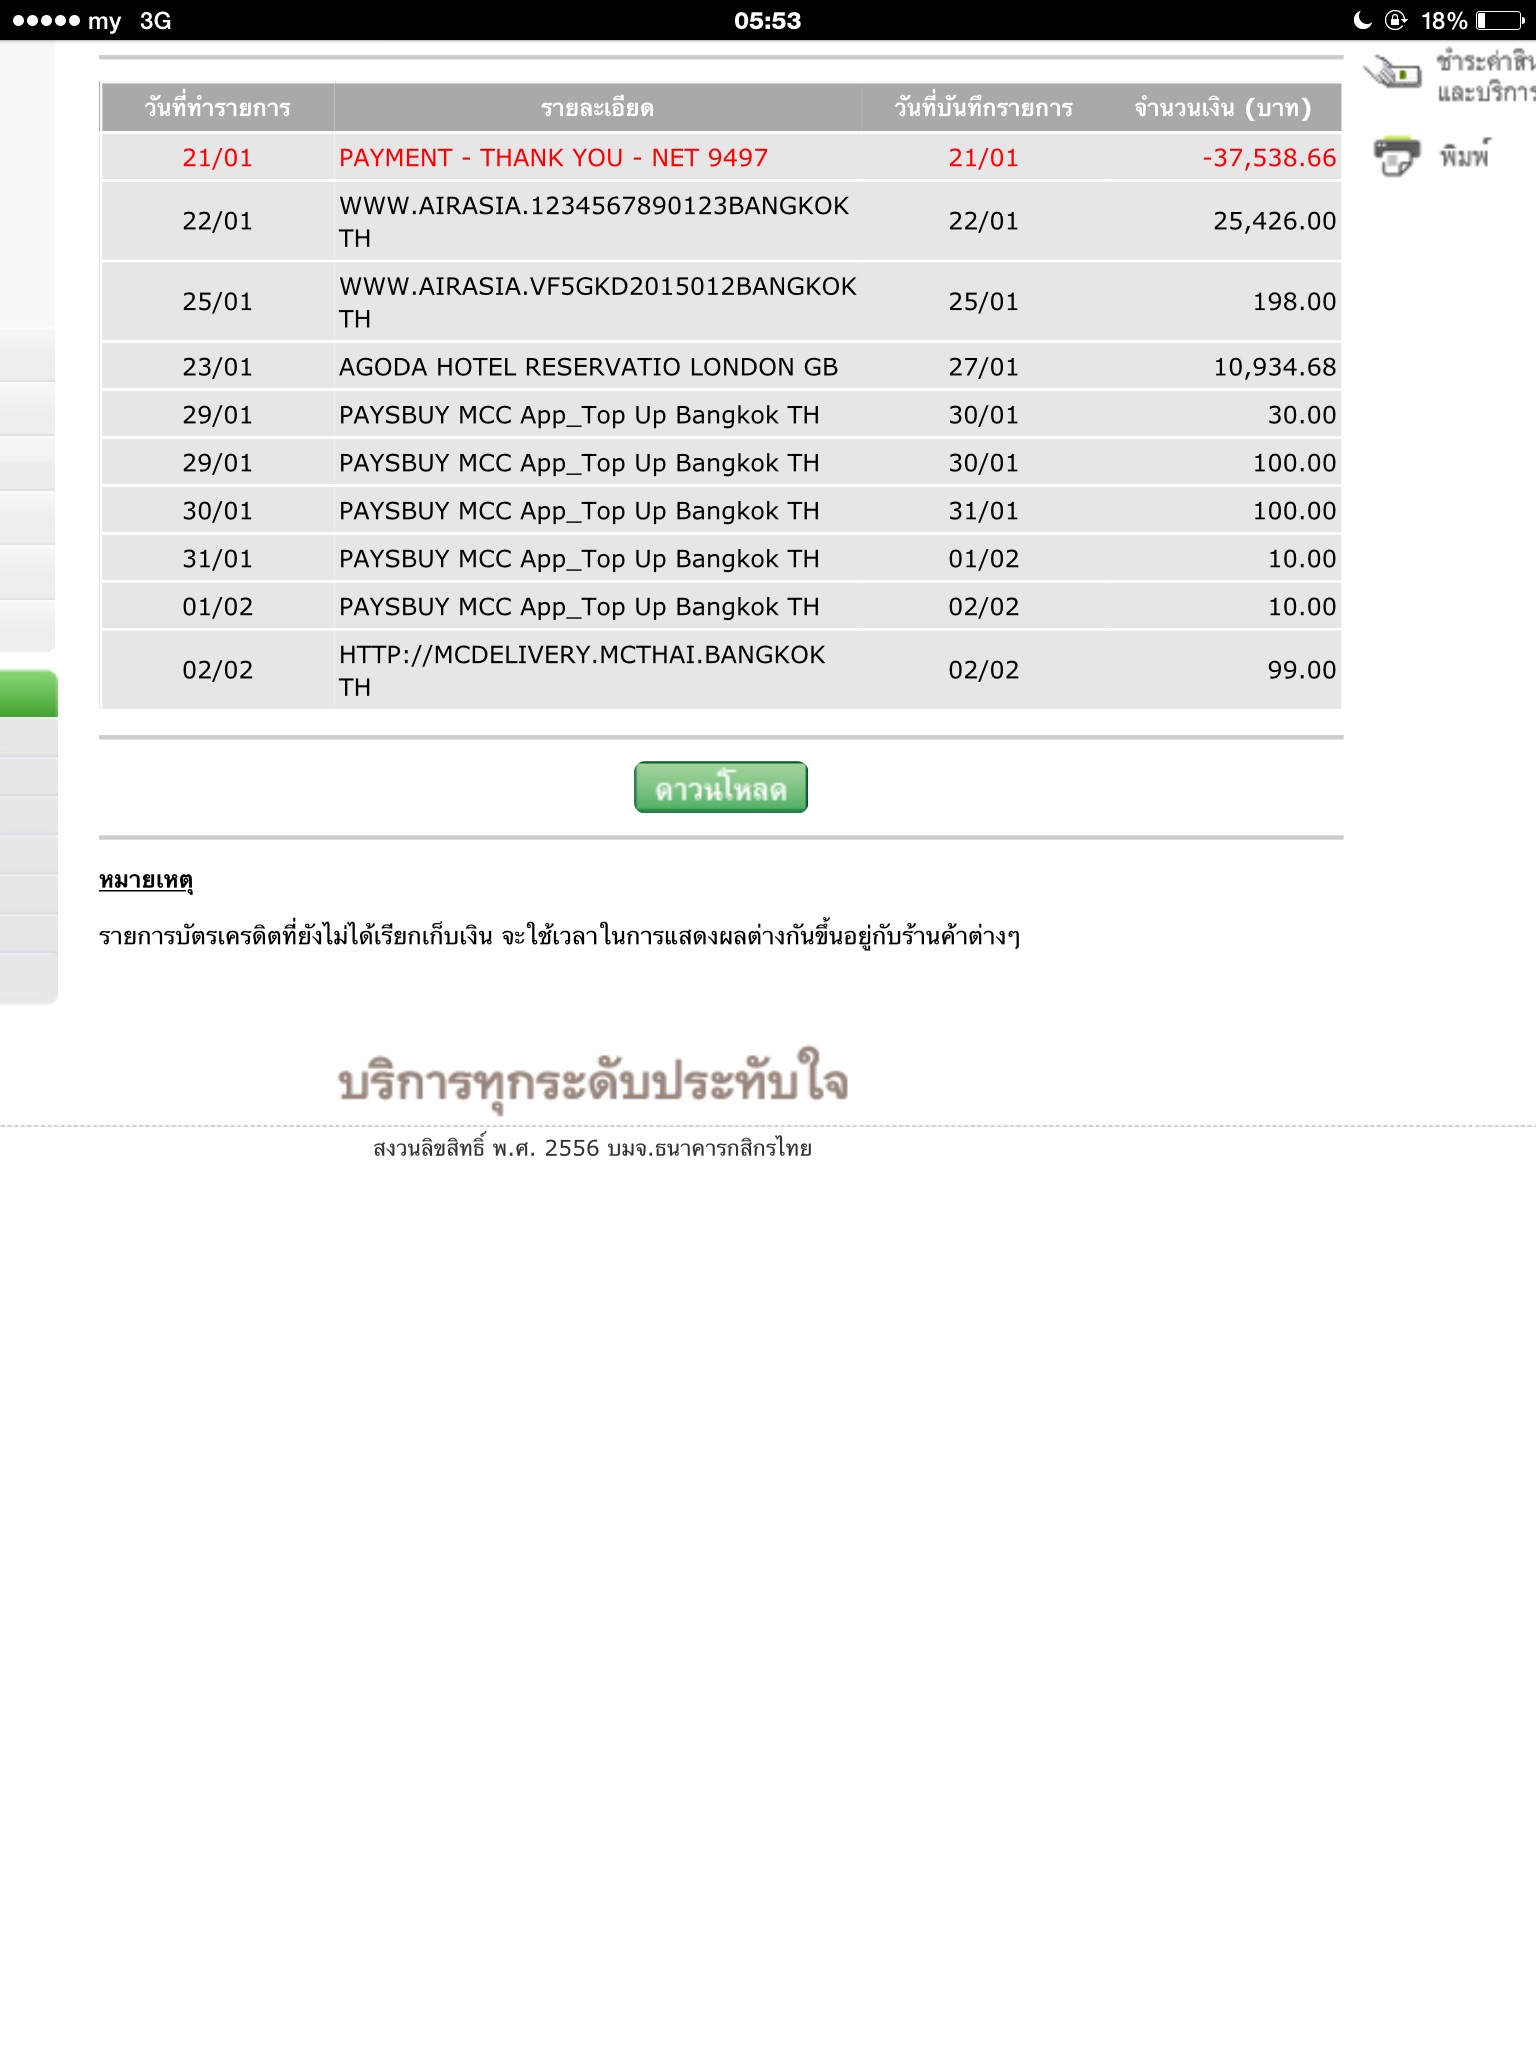Open the ชำระค่าสินค้าและบริการ link
Viewport: 1536px width, 2048px height.
click(x=1484, y=76)
